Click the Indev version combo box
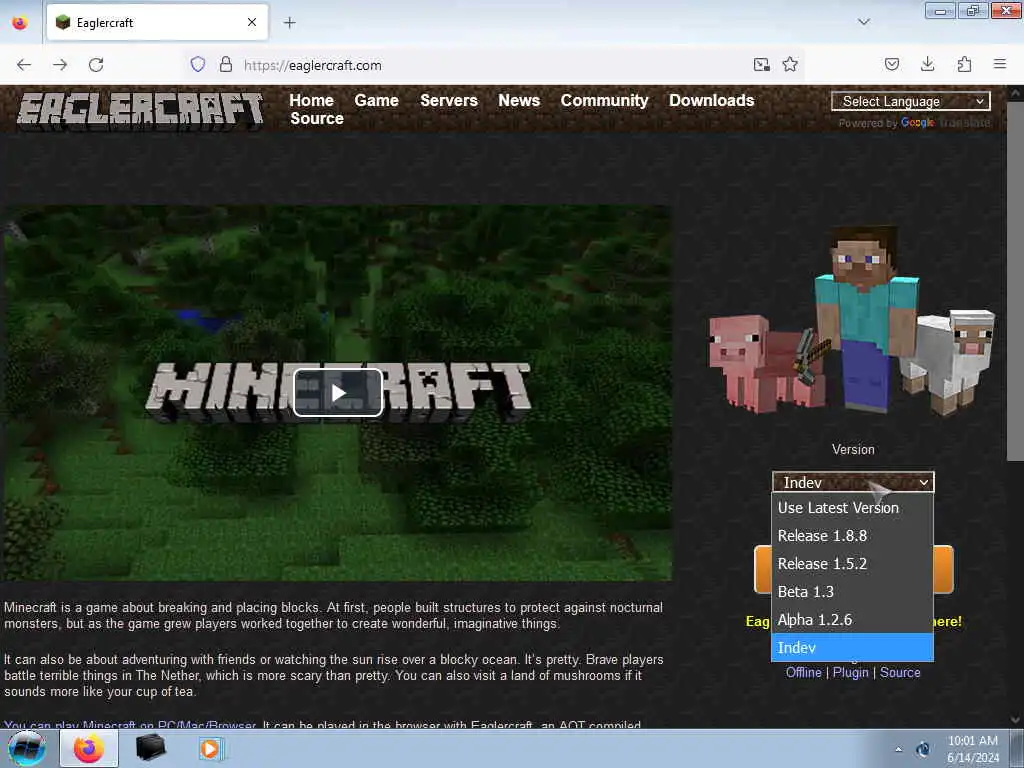1024x768 pixels. coord(853,482)
